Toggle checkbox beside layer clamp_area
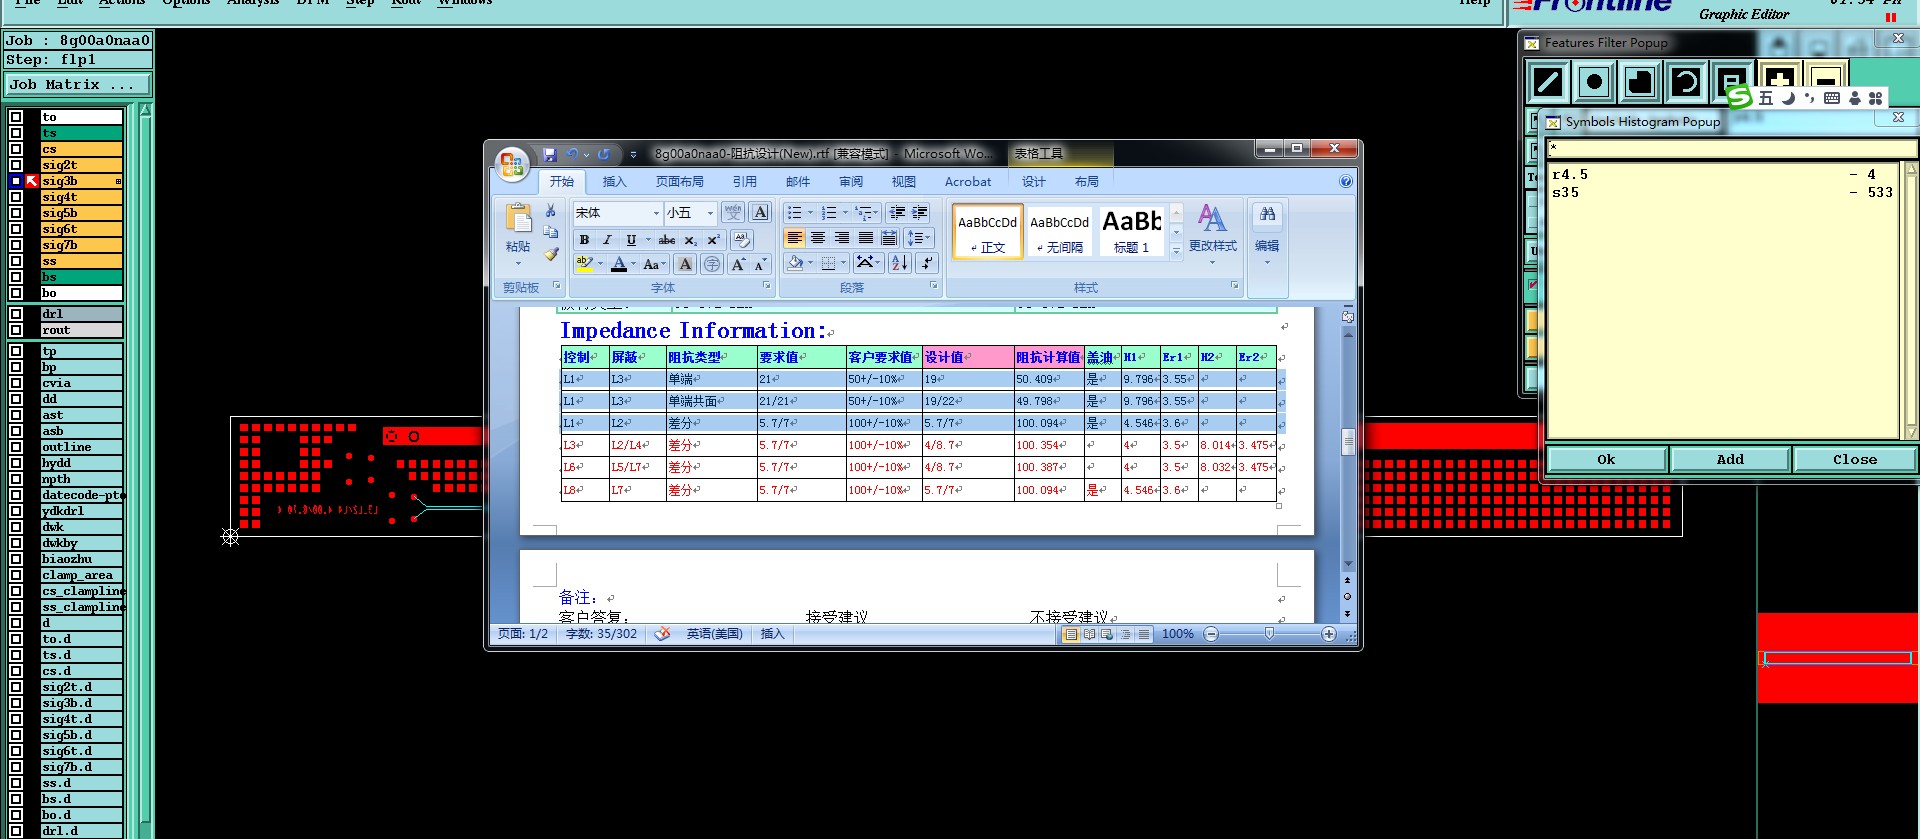Screen dimensions: 1920x839 (x=16, y=575)
